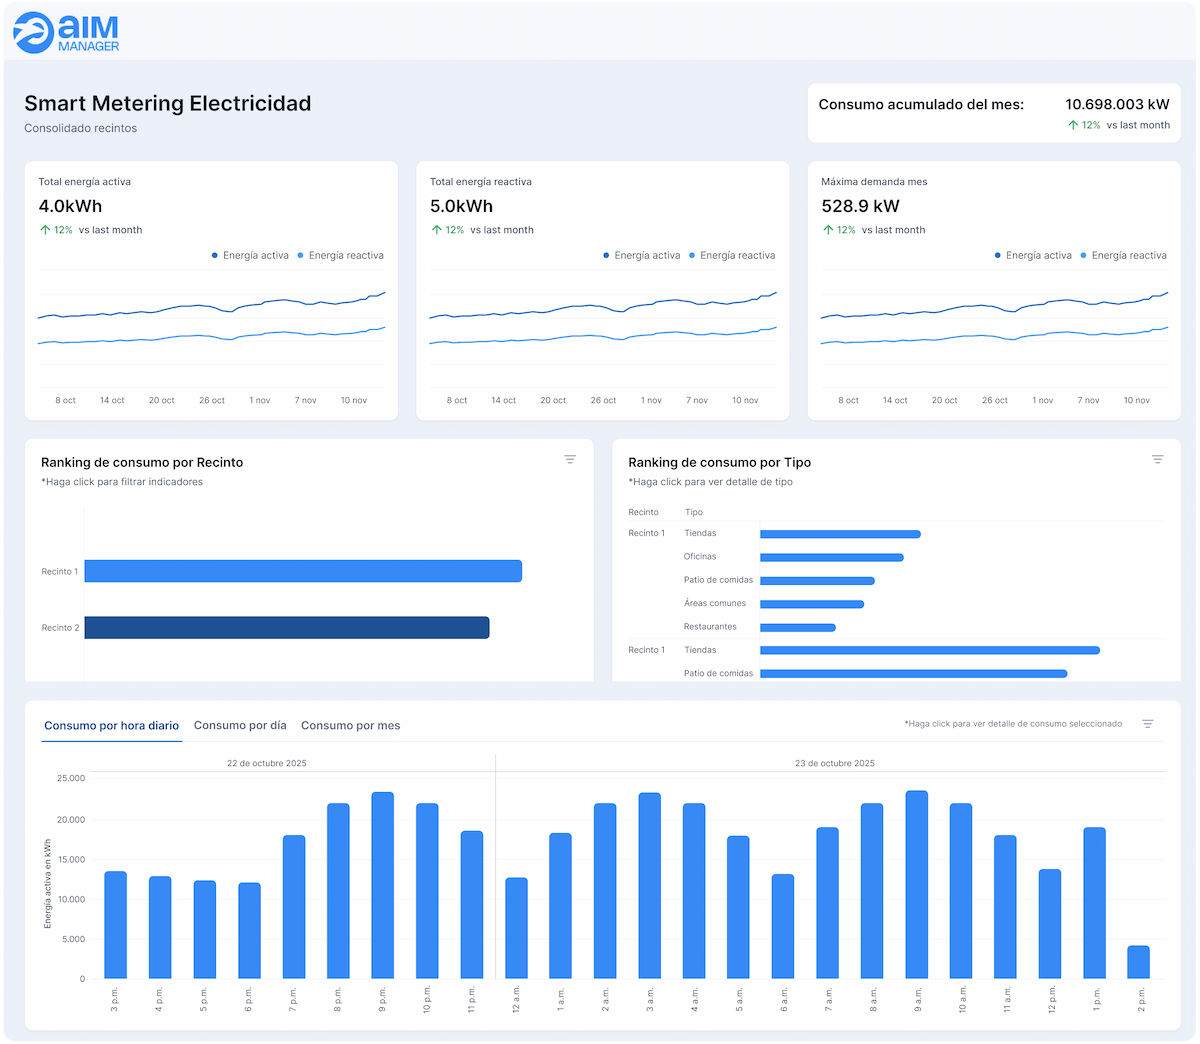1200x1044 pixels.
Task: Open filter icon in Ranking por Tipo
Action: [1157, 459]
